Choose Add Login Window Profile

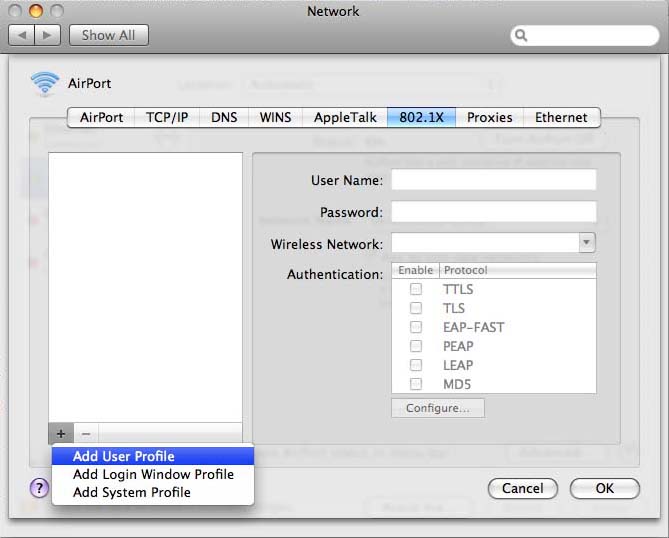click(153, 474)
